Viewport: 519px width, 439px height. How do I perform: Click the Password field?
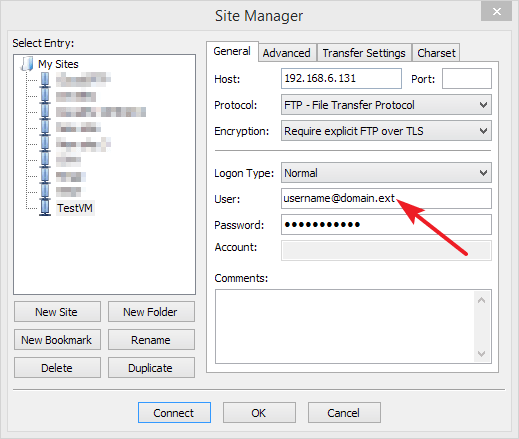386,225
